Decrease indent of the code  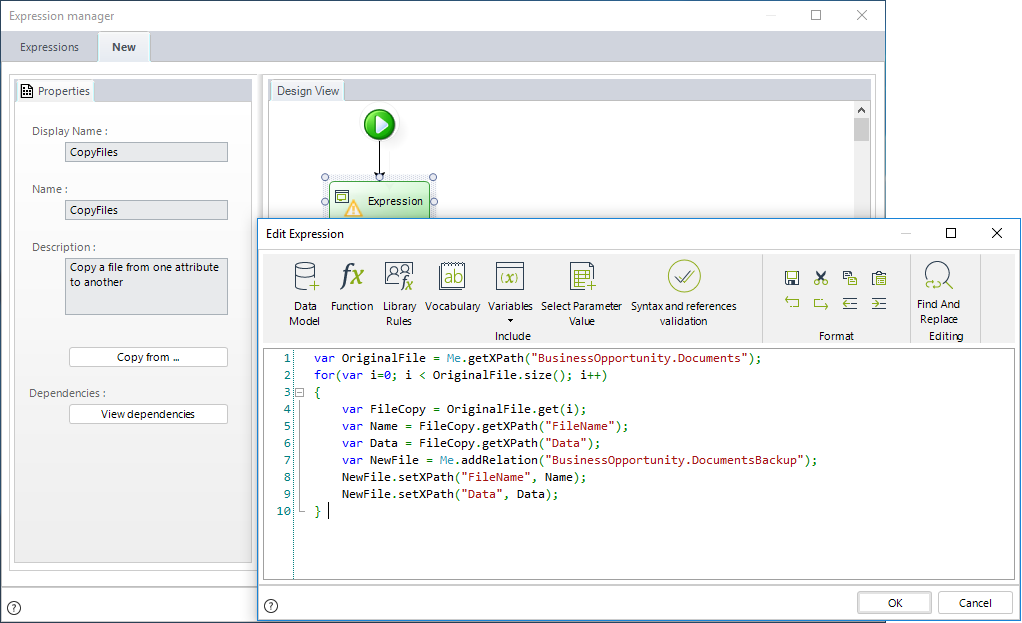pyautogui.click(x=849, y=303)
